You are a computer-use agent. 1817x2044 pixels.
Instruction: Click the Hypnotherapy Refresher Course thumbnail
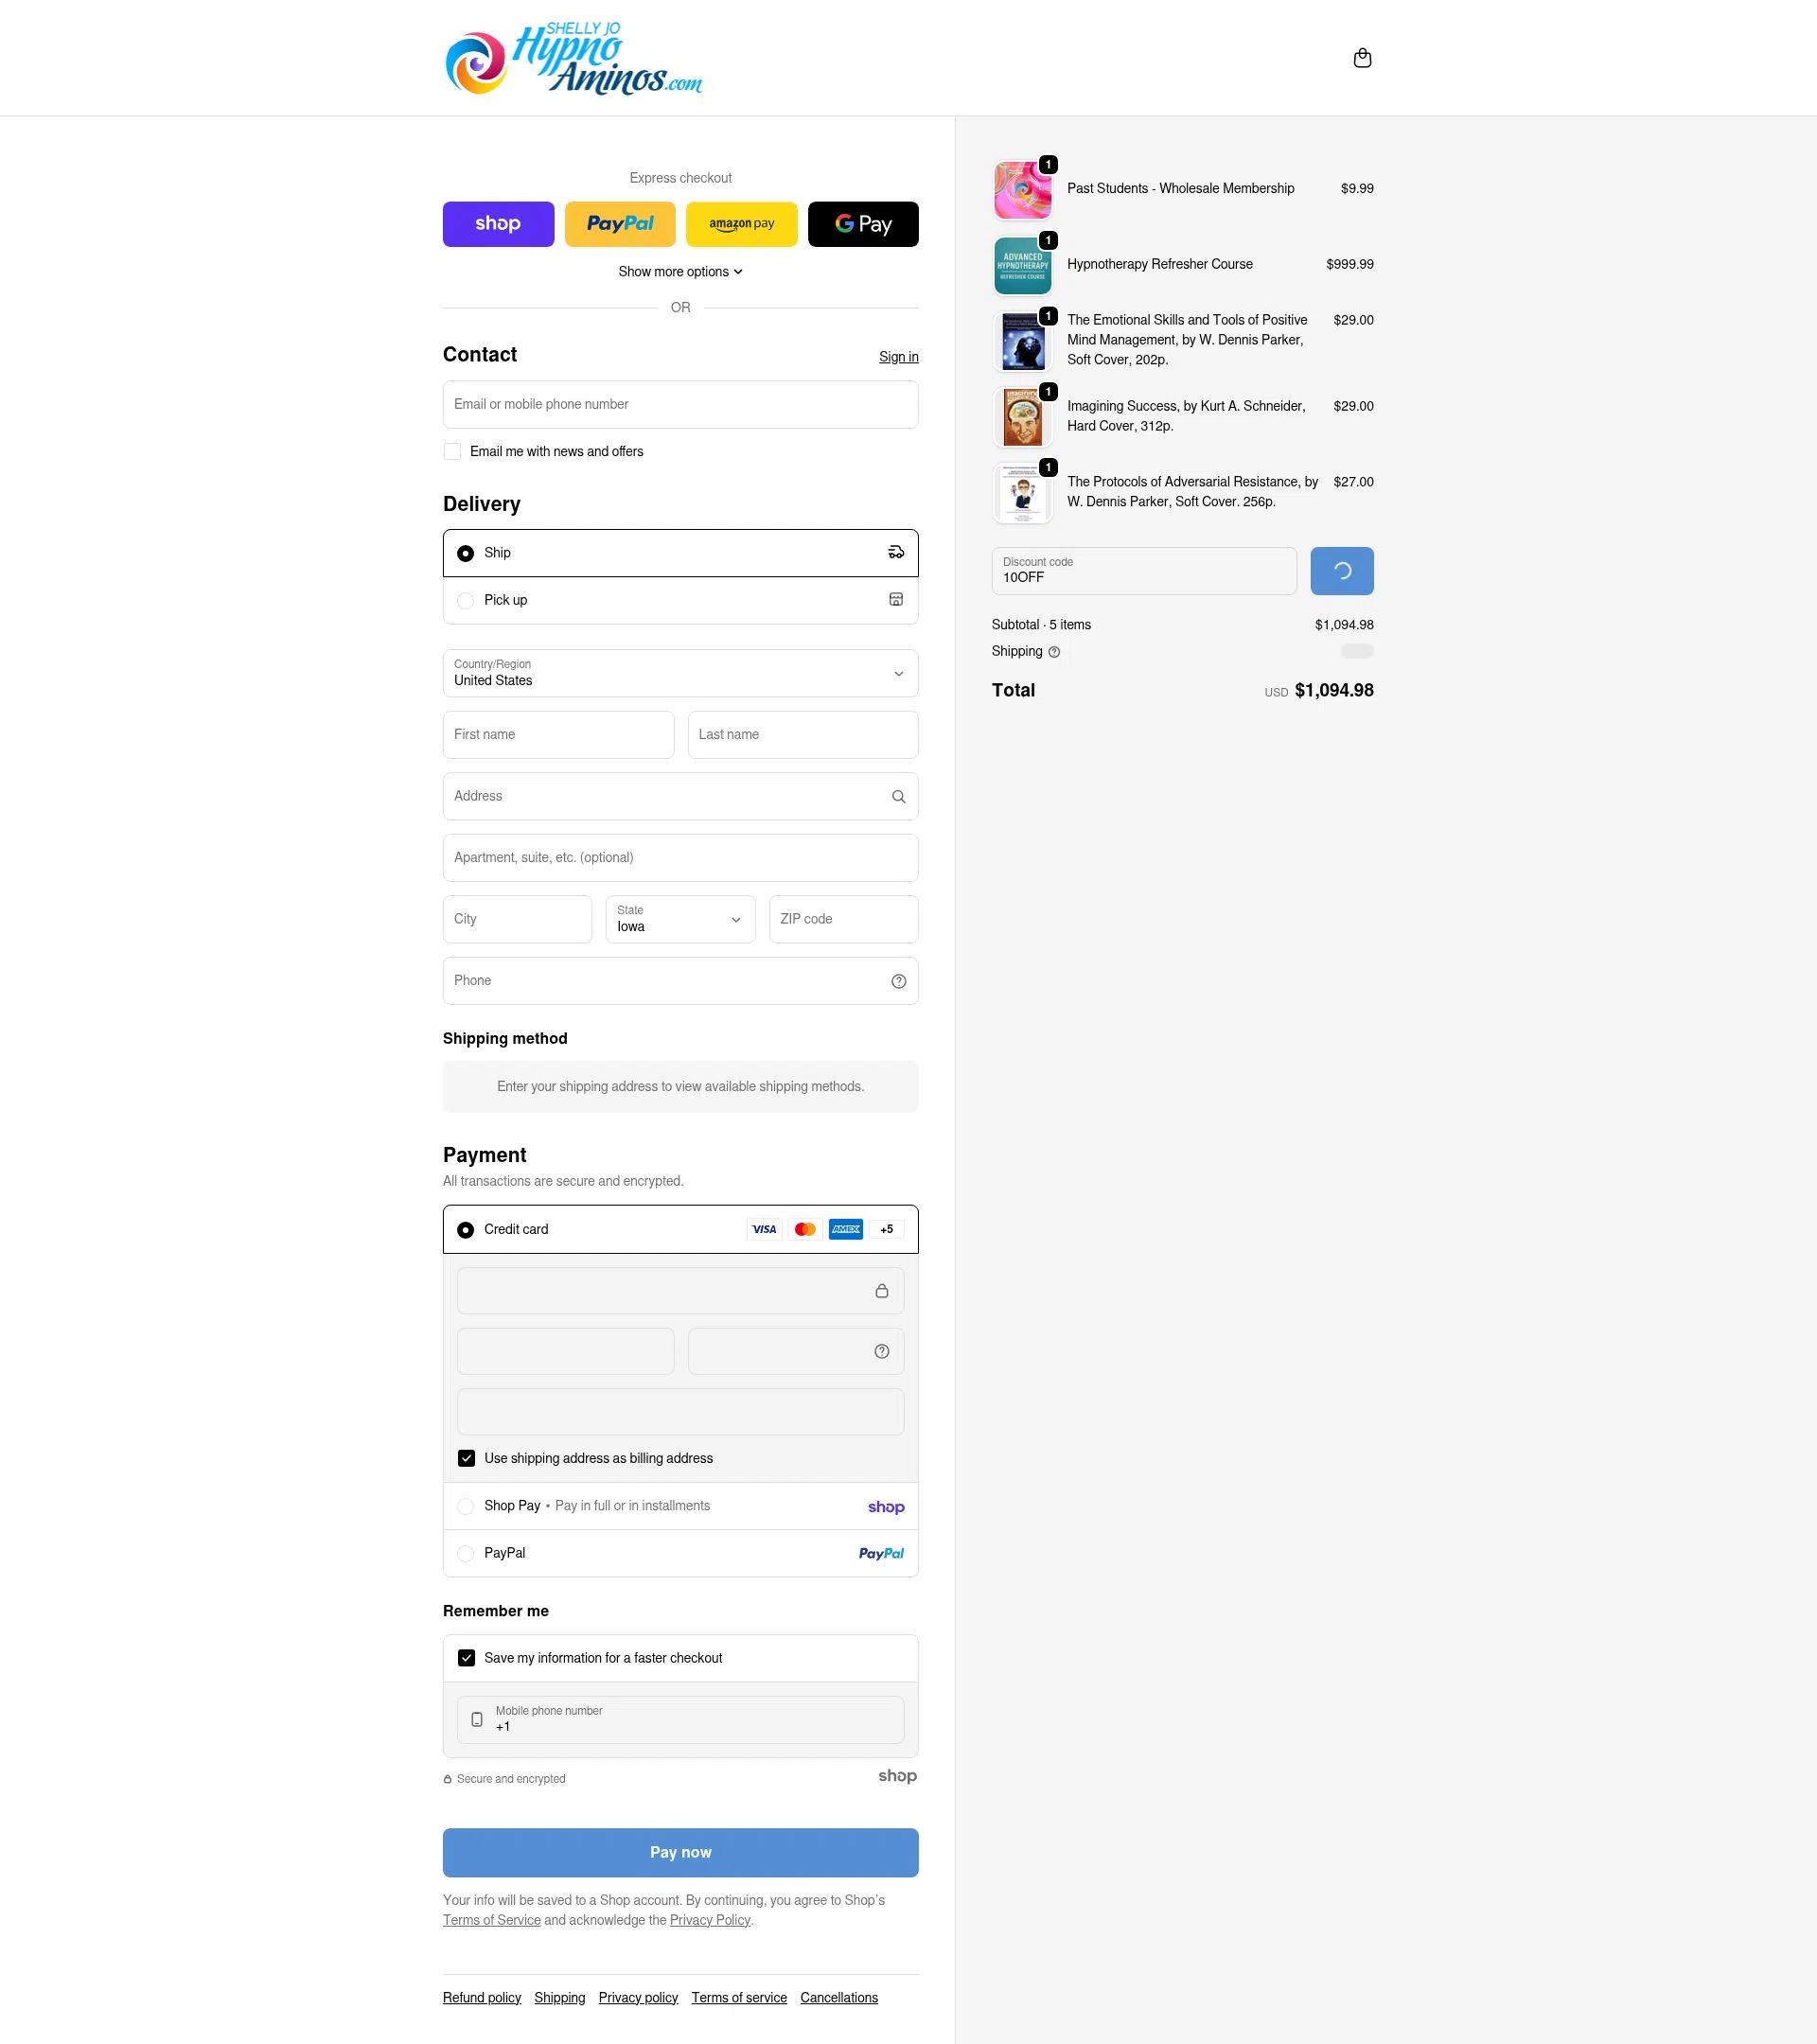1022,265
